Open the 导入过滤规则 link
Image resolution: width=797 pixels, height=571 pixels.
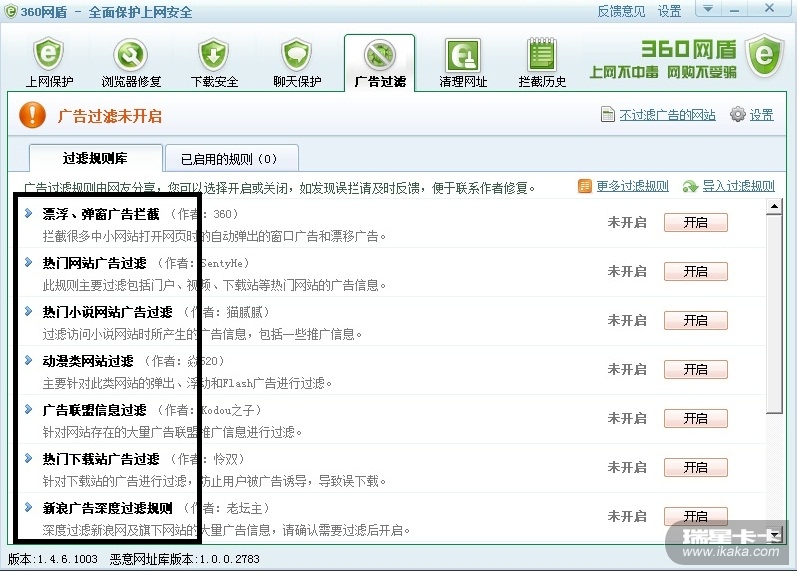point(739,186)
